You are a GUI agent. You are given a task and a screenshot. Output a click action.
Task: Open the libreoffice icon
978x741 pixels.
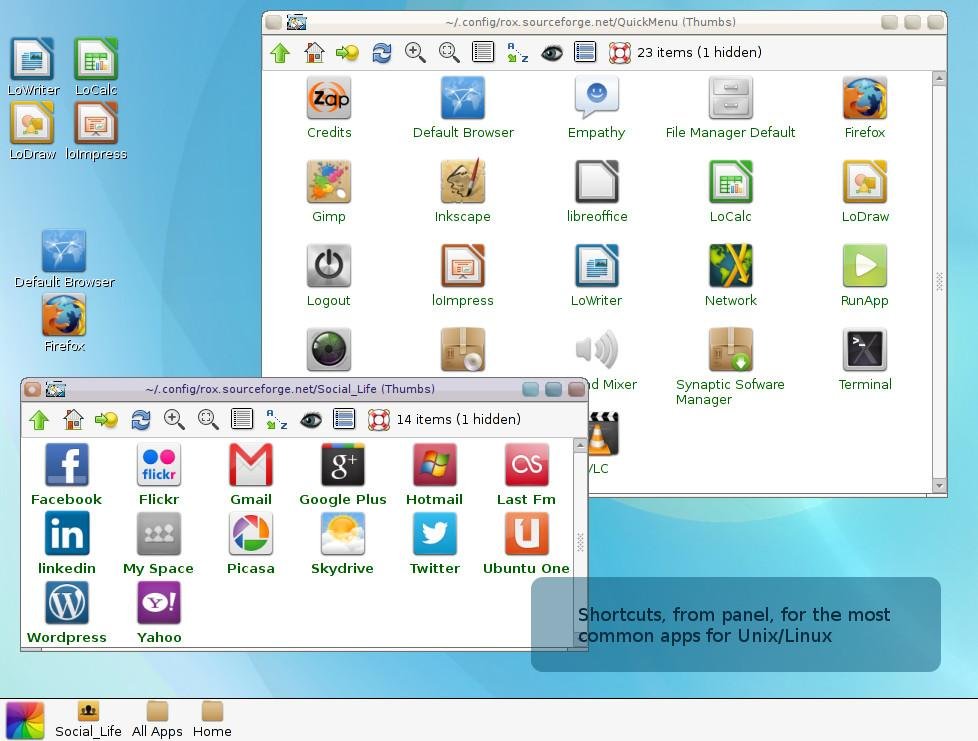(597, 182)
